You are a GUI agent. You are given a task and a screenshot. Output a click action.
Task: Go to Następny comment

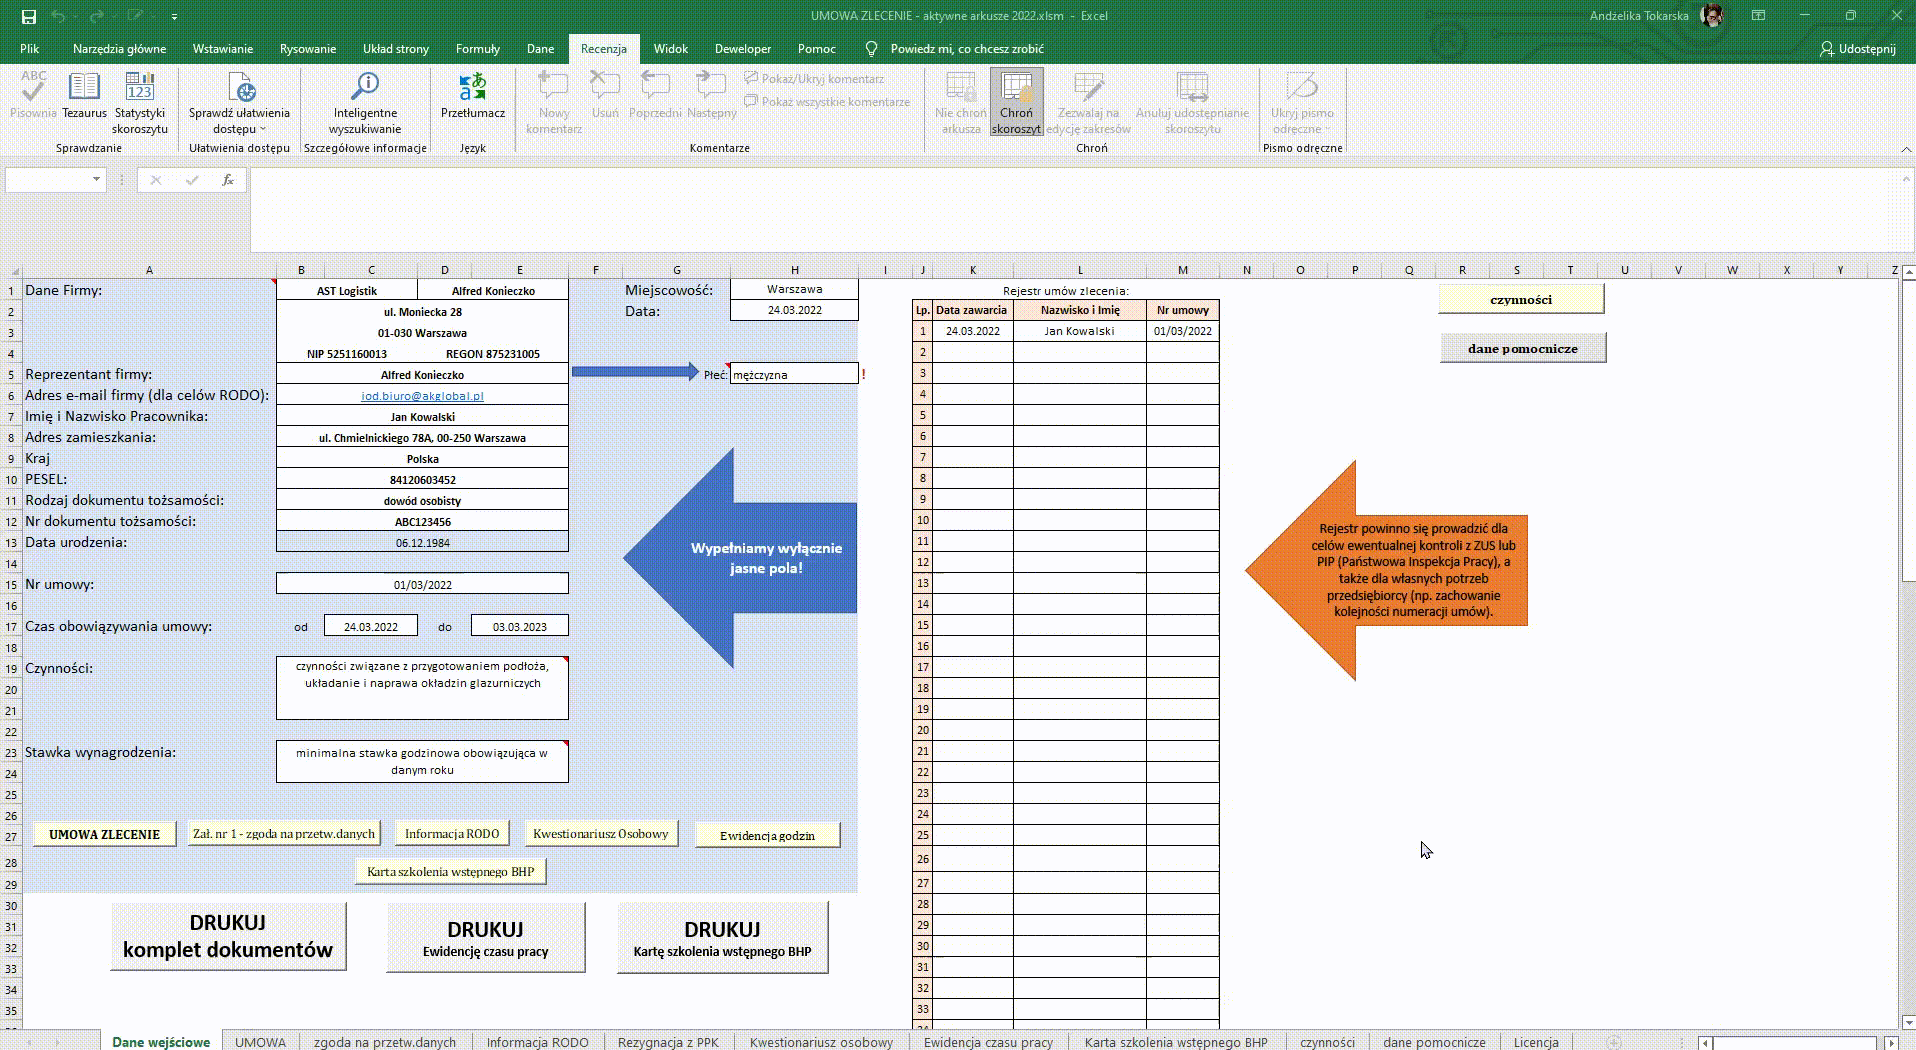point(711,96)
